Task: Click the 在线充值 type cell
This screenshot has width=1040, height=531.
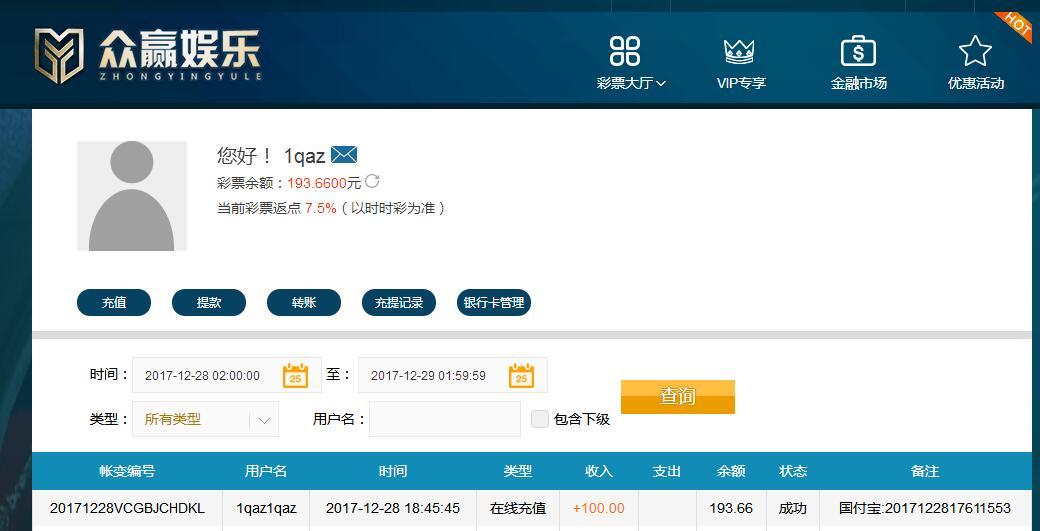Action: [x=518, y=508]
